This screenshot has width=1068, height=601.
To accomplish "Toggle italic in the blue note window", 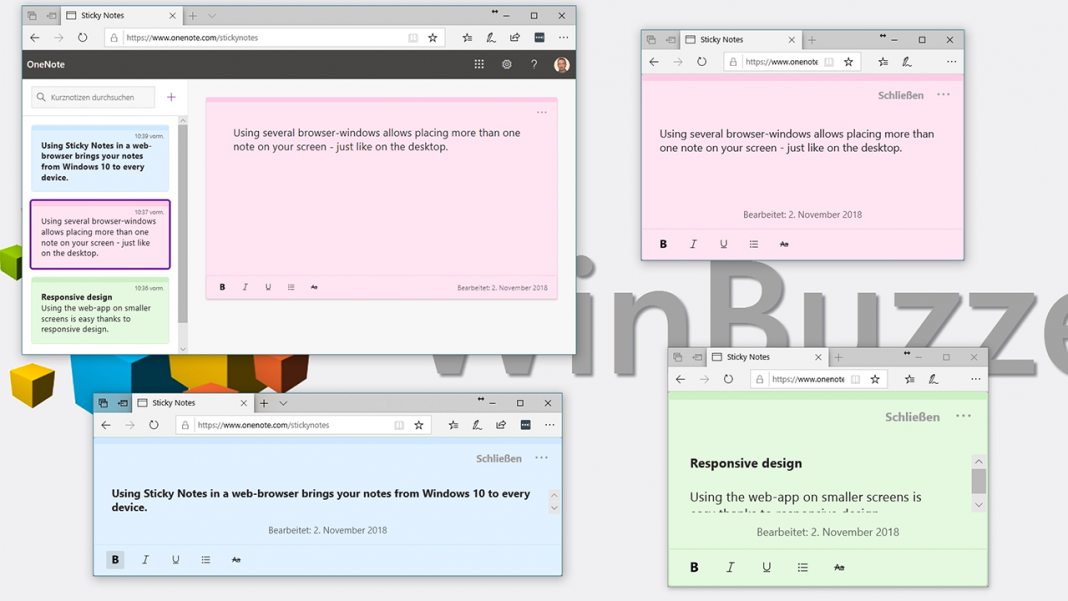I will click(x=145, y=559).
